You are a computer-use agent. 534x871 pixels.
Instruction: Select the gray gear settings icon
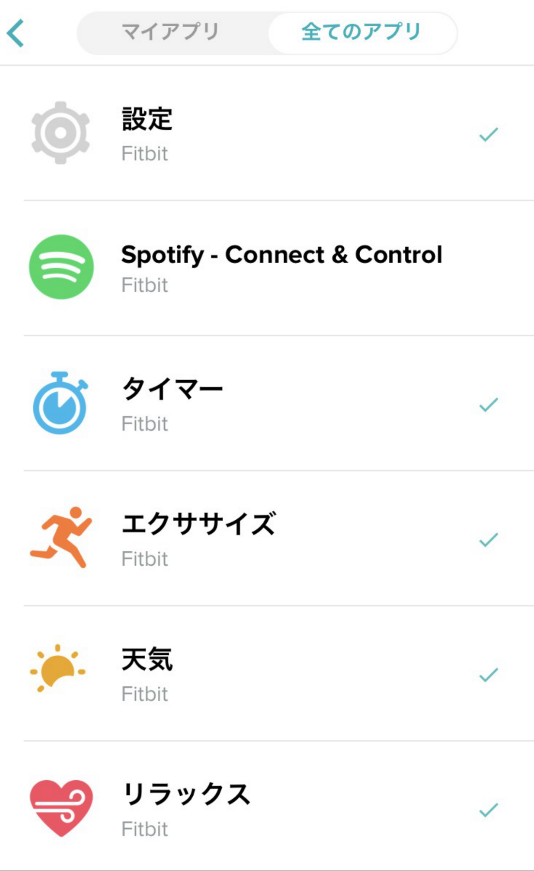pyautogui.click(x=61, y=133)
